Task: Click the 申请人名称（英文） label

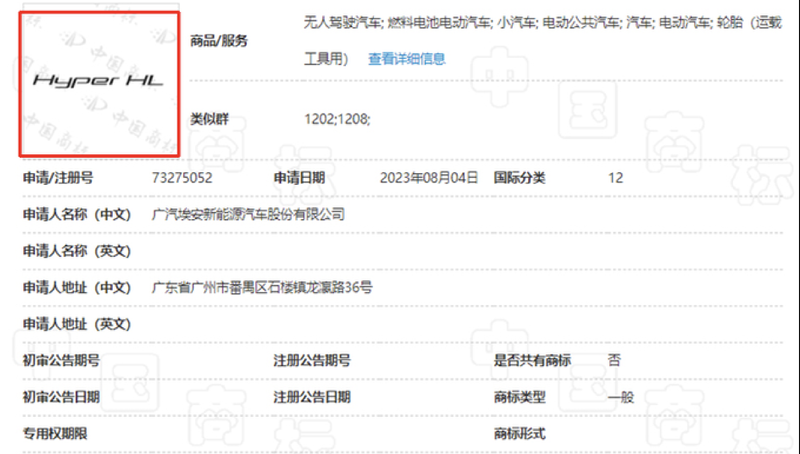Action: (x=77, y=251)
